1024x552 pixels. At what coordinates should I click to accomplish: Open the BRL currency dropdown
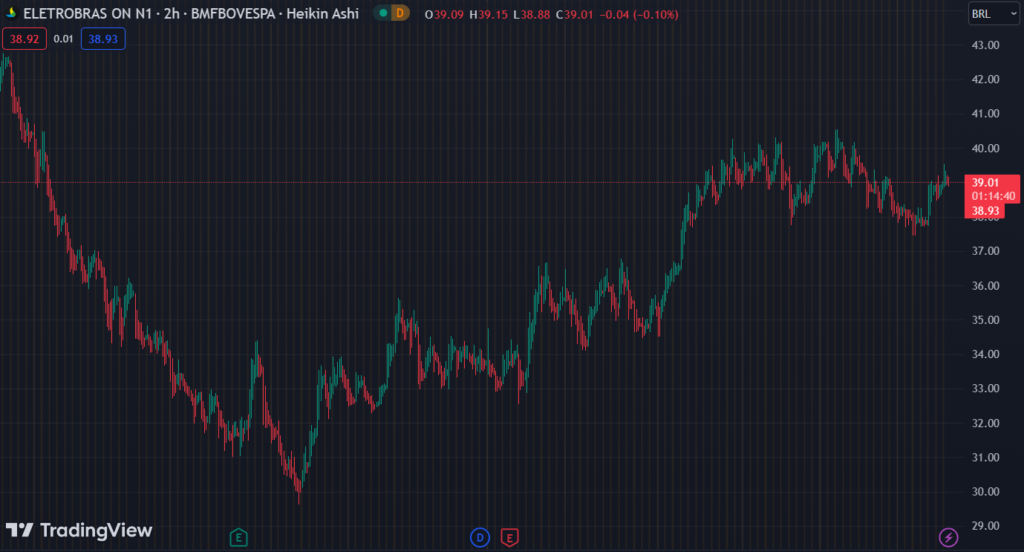pyautogui.click(x=993, y=14)
